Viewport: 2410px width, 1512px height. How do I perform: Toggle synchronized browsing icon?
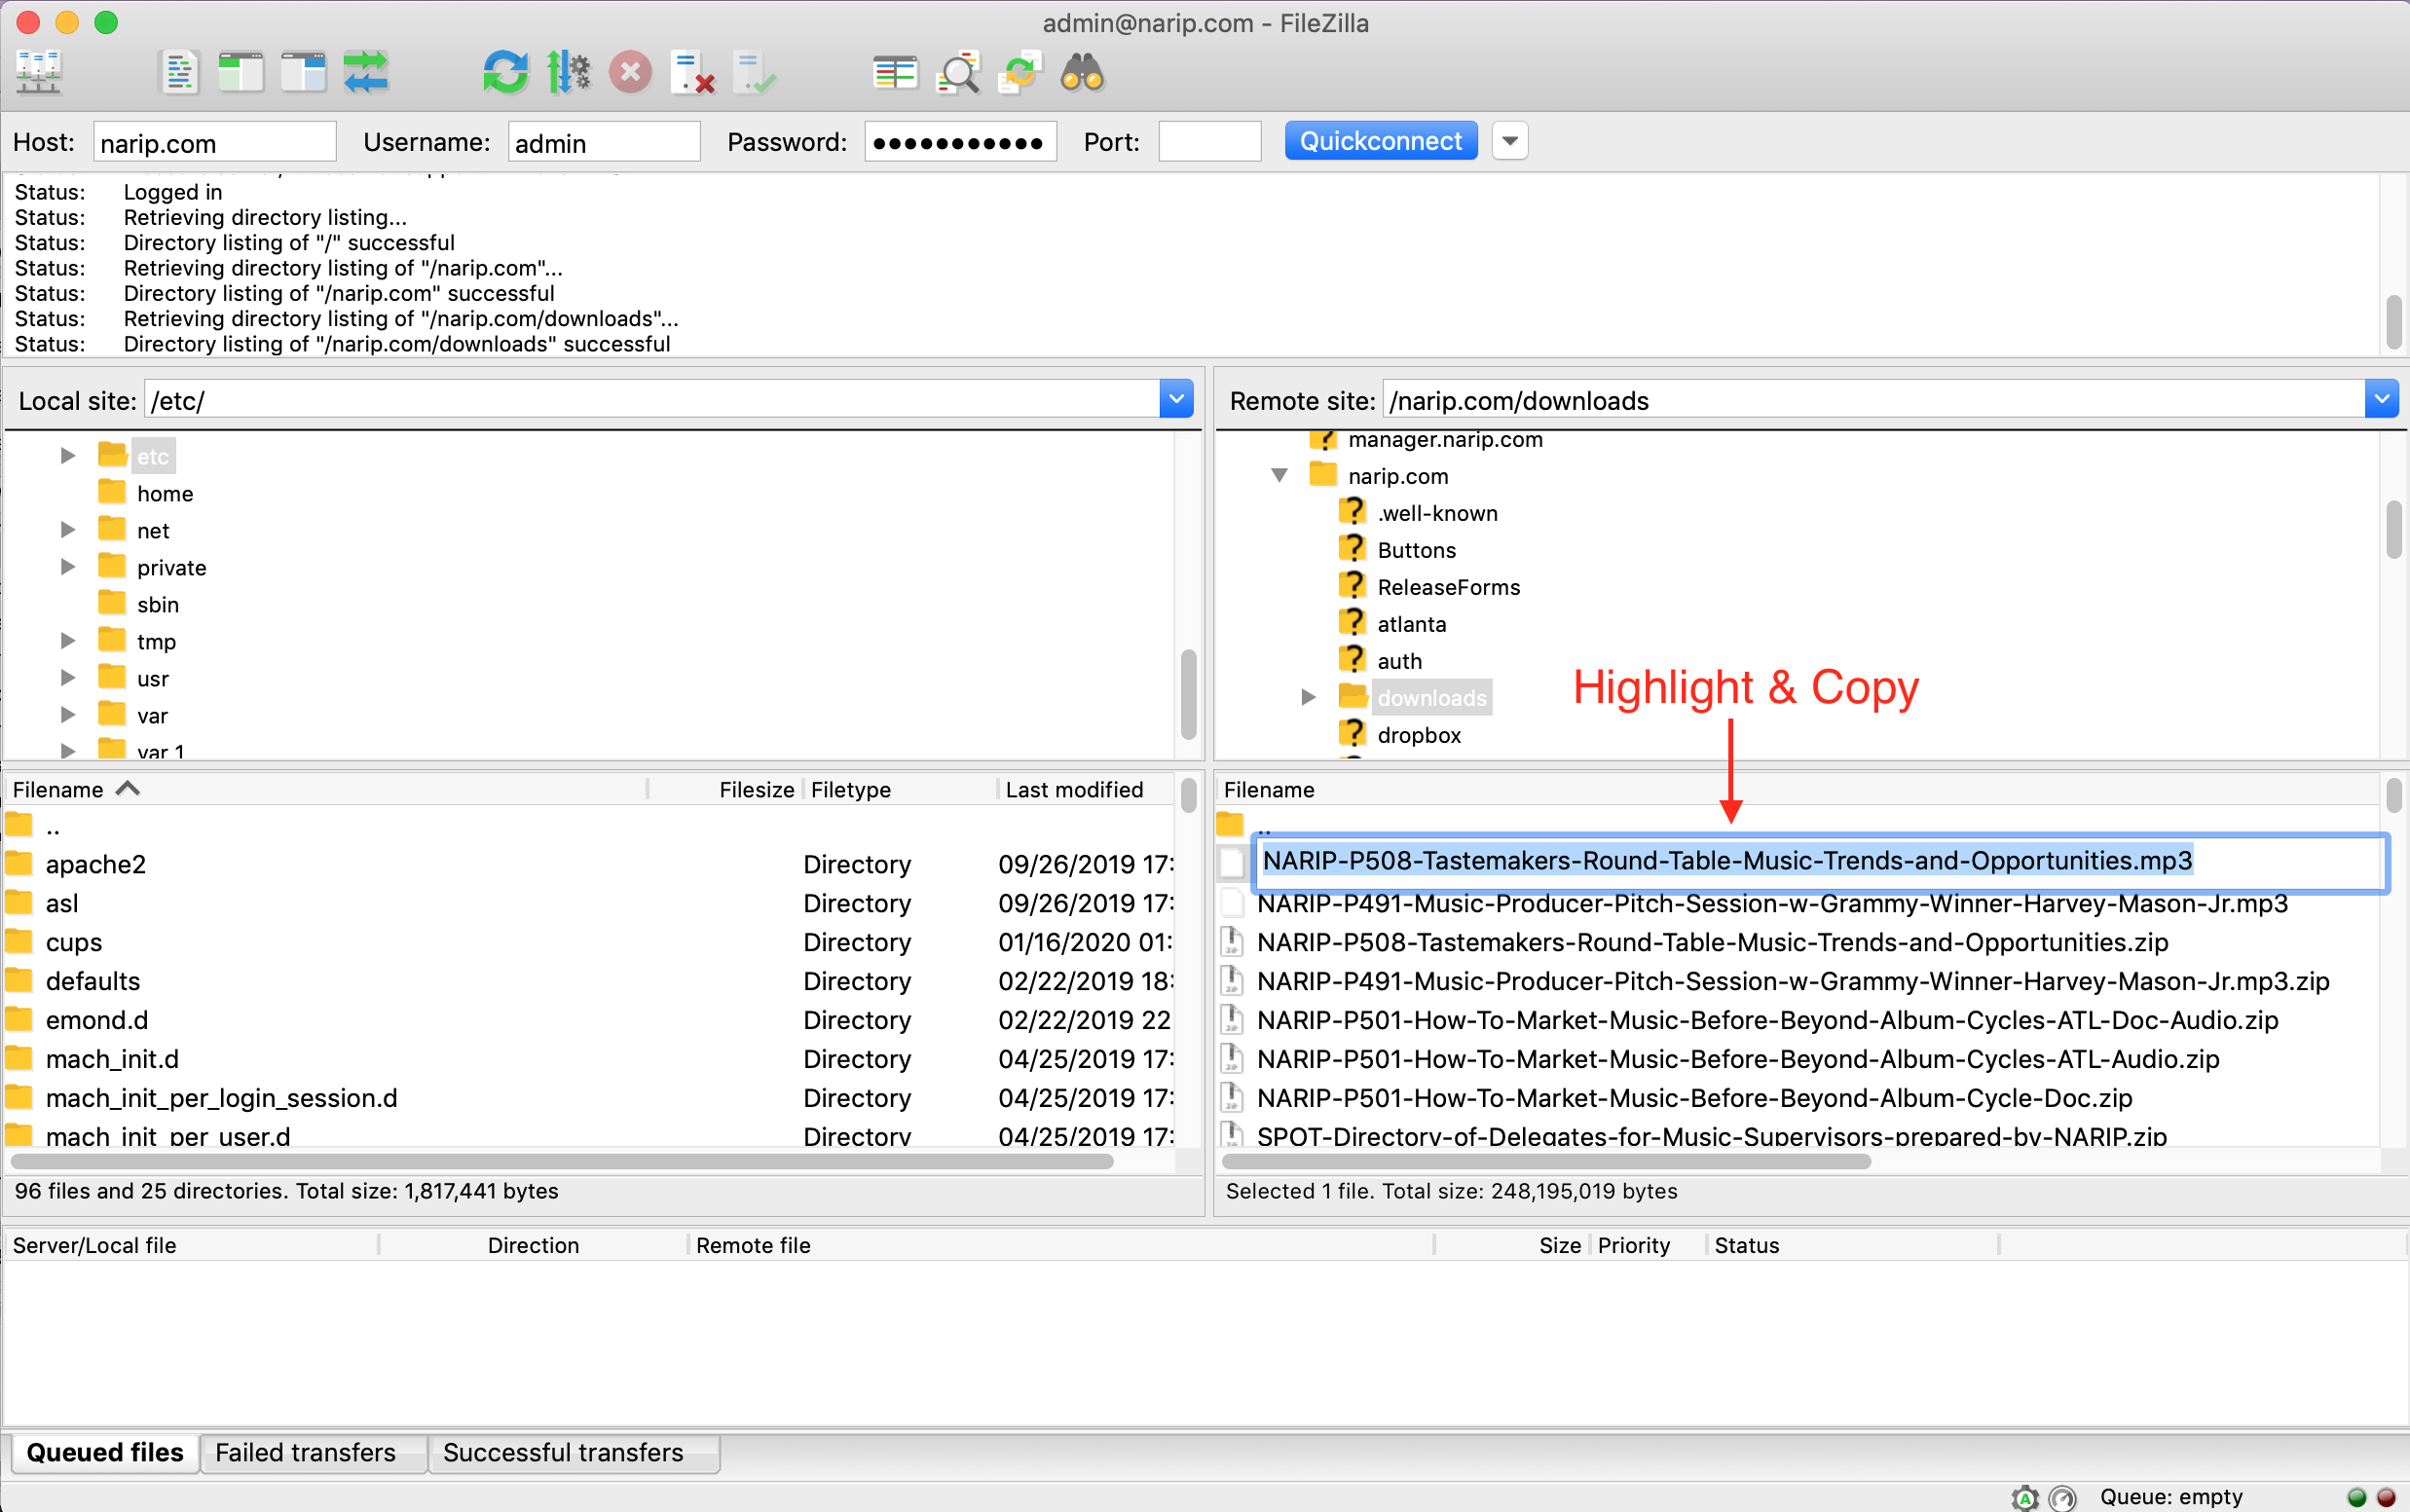(x=1020, y=72)
